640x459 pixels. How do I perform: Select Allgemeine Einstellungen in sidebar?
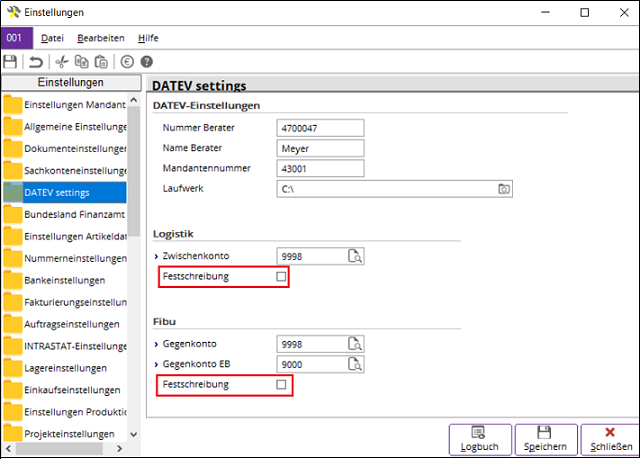pos(65,126)
